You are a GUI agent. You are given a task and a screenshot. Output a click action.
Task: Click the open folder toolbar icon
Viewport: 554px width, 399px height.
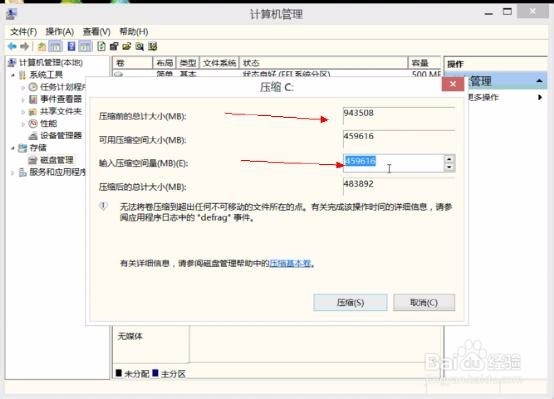coord(127,46)
